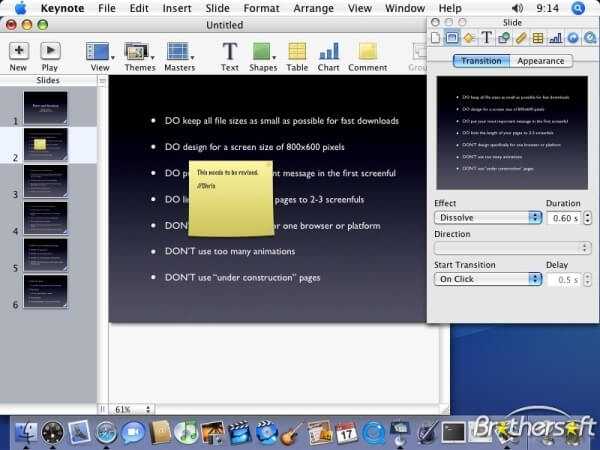Open the Themes chooser

click(140, 56)
